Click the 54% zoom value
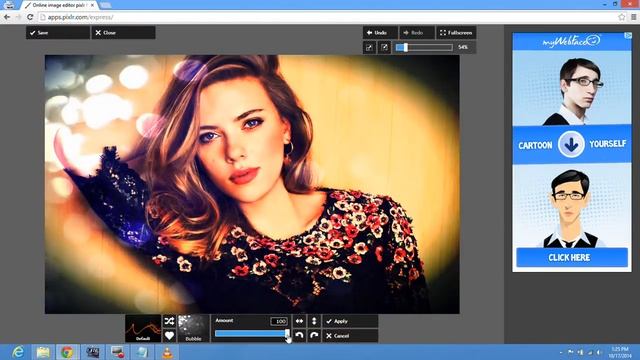 (463, 47)
